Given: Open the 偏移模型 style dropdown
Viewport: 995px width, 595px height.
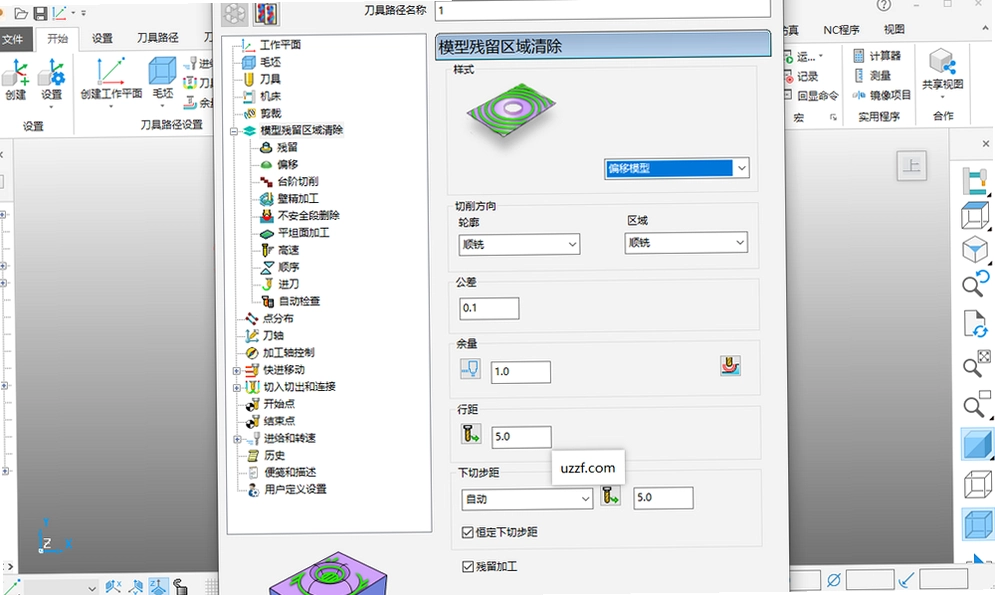Looking at the screenshot, I should (676, 168).
